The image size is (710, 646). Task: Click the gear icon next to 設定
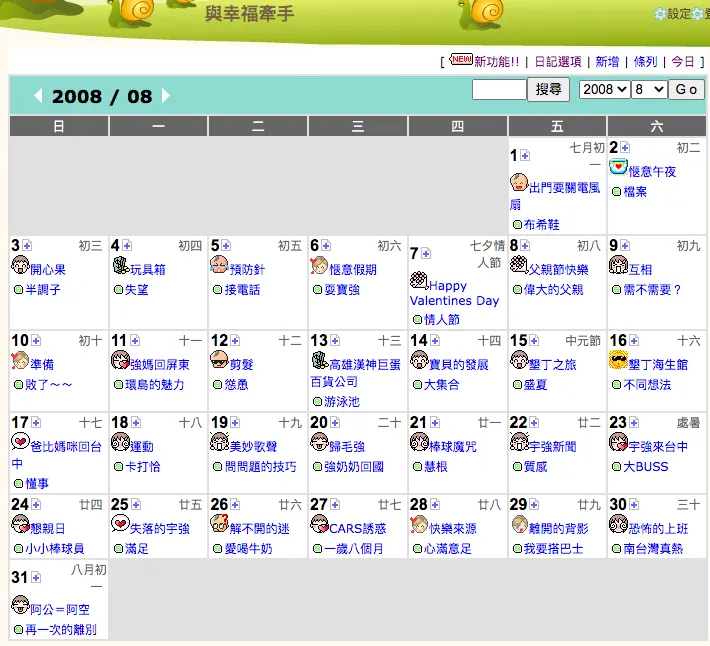point(660,14)
